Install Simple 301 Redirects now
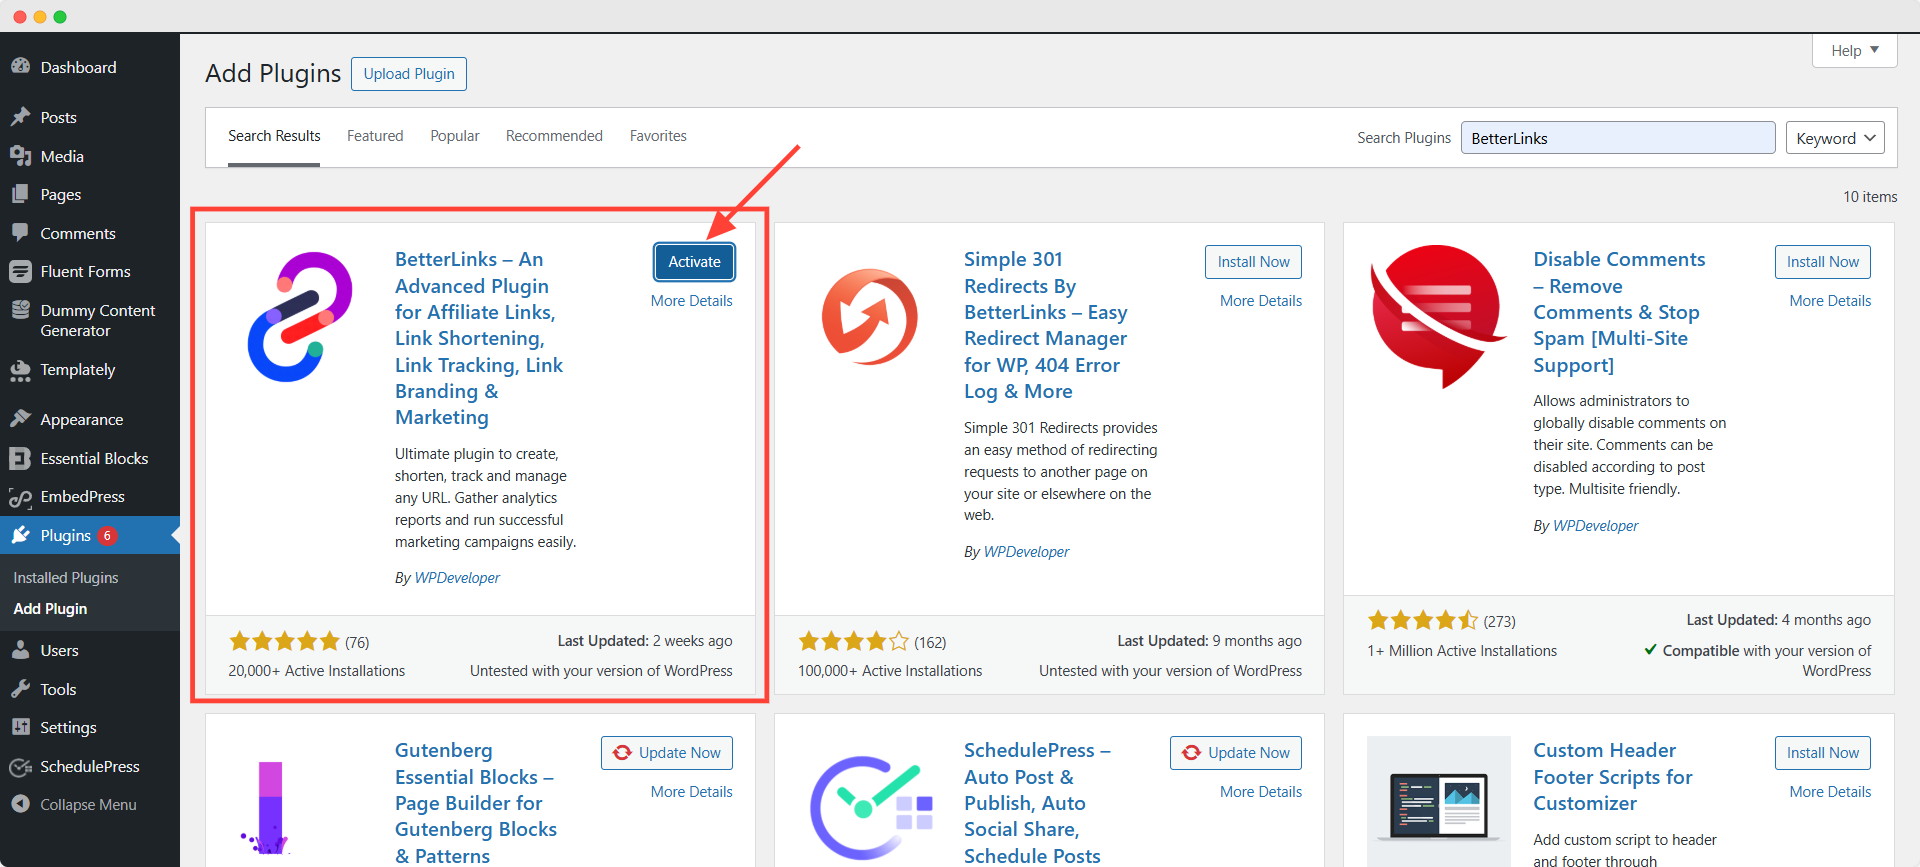 click(1253, 262)
